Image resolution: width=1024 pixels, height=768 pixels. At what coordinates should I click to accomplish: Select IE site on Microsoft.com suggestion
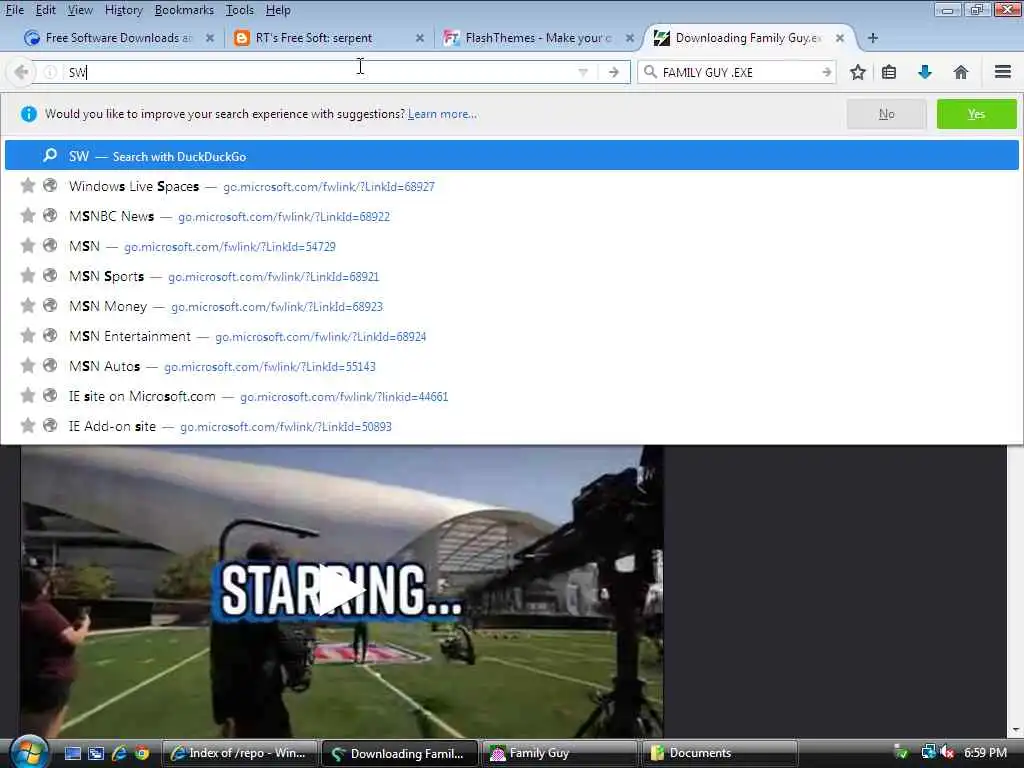pos(511,396)
